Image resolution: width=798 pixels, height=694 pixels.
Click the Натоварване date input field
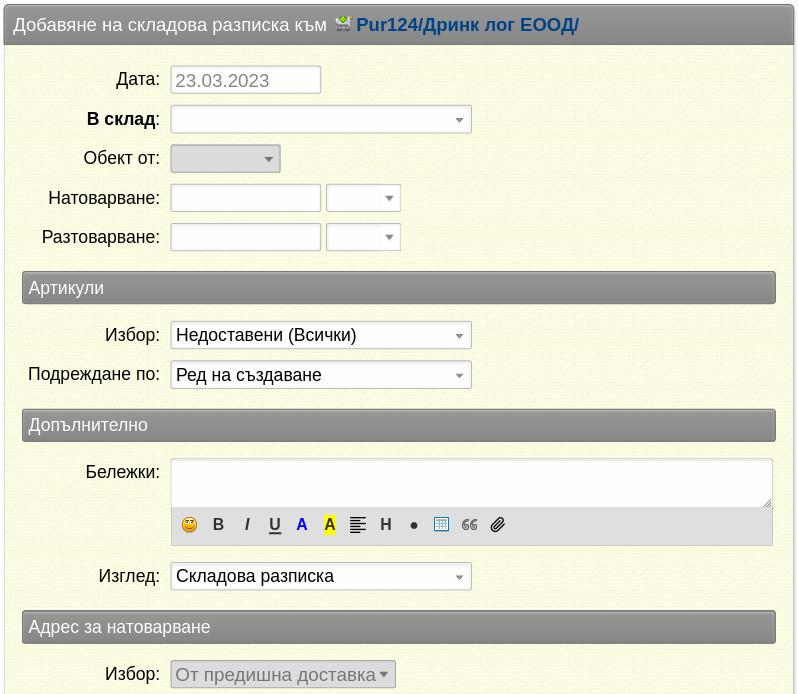pyautogui.click(x=246, y=198)
